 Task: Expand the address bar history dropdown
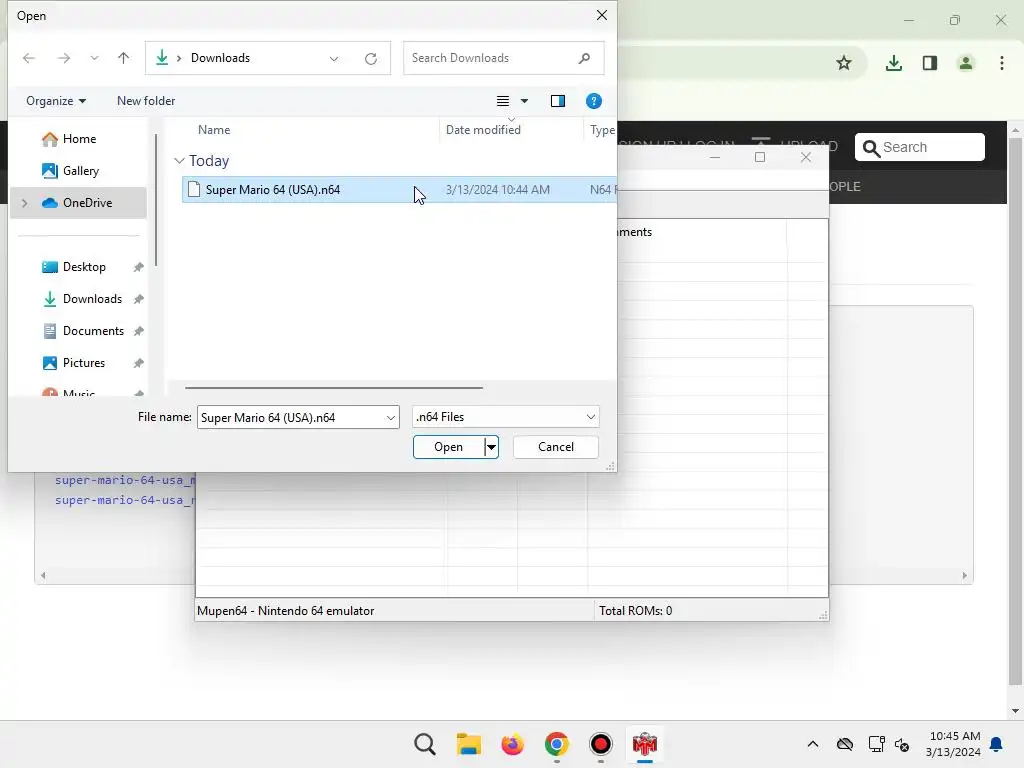(x=334, y=59)
